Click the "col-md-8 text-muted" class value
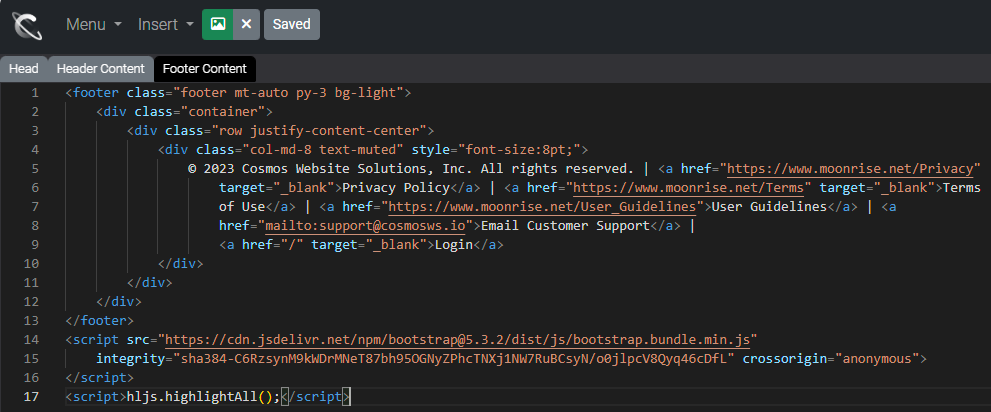The width and height of the screenshot is (991, 412). click(323, 150)
